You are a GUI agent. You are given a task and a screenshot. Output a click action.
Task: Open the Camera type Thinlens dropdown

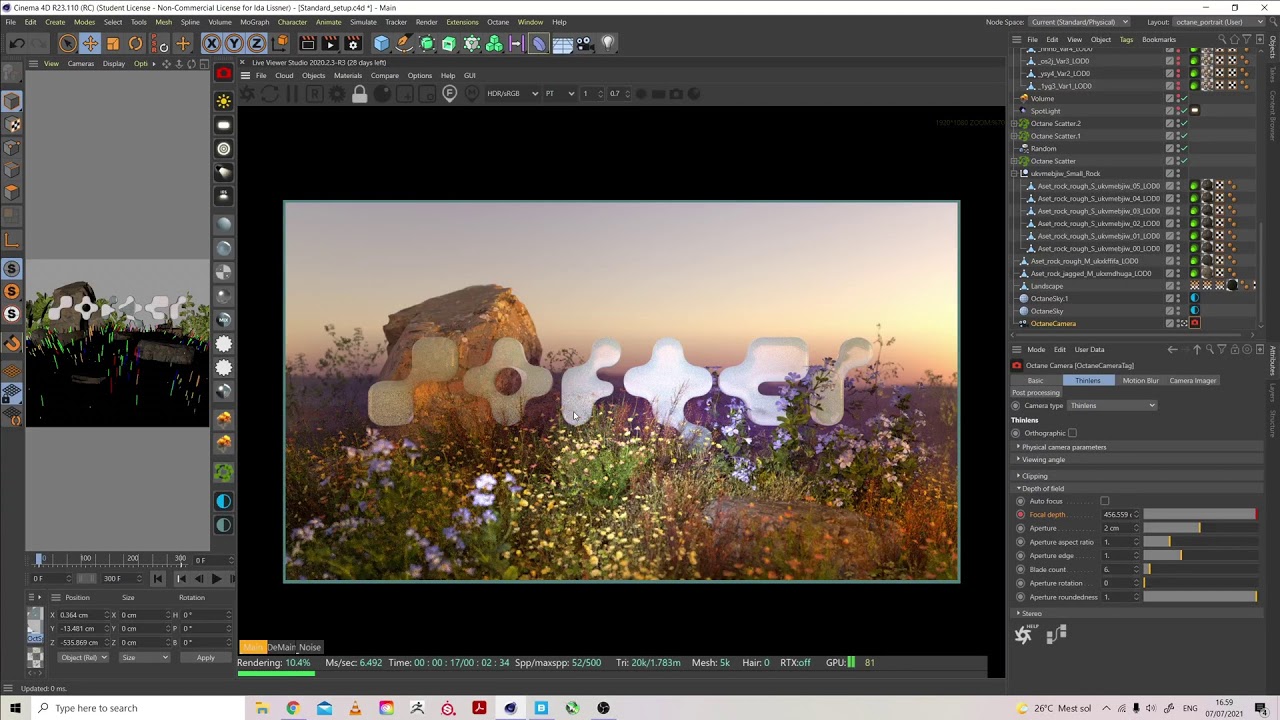click(1112, 406)
